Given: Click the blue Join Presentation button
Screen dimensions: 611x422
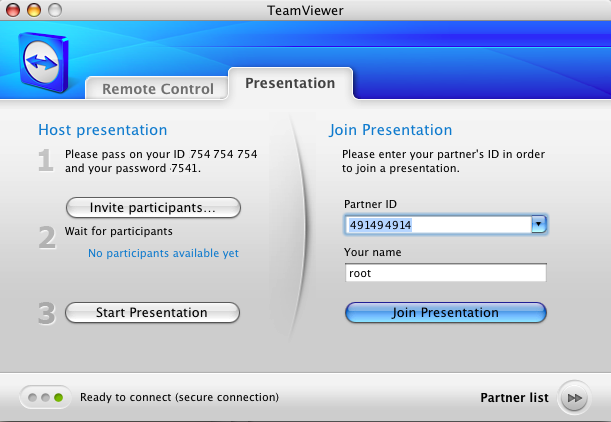Looking at the screenshot, I should click(x=446, y=313).
